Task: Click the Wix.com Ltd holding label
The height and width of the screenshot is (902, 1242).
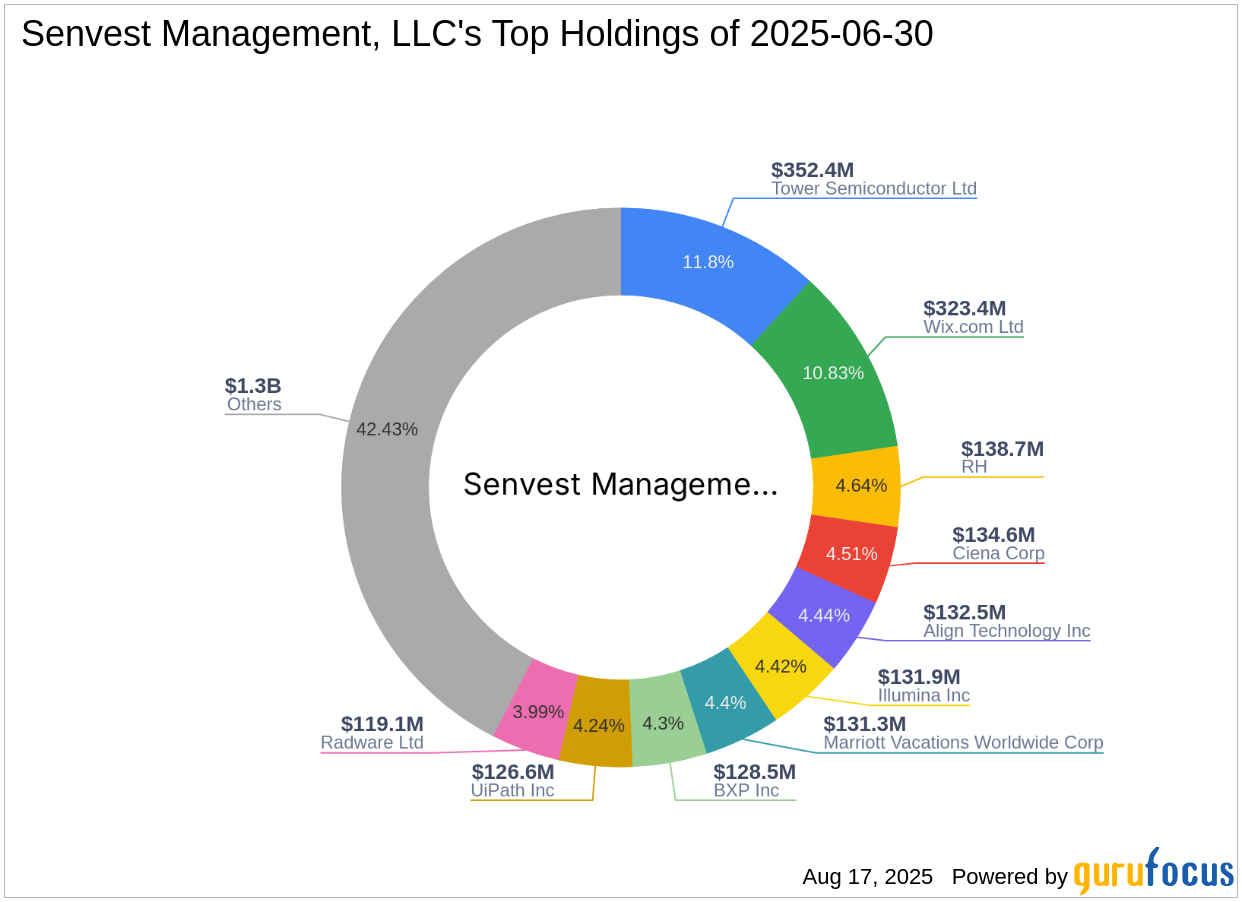Action: pos(972,326)
